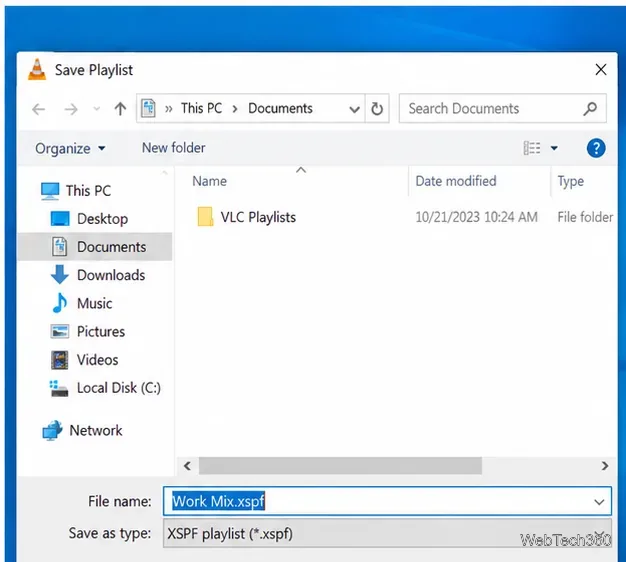Click the Music note icon
Viewport: 626px width, 562px height.
pos(60,303)
